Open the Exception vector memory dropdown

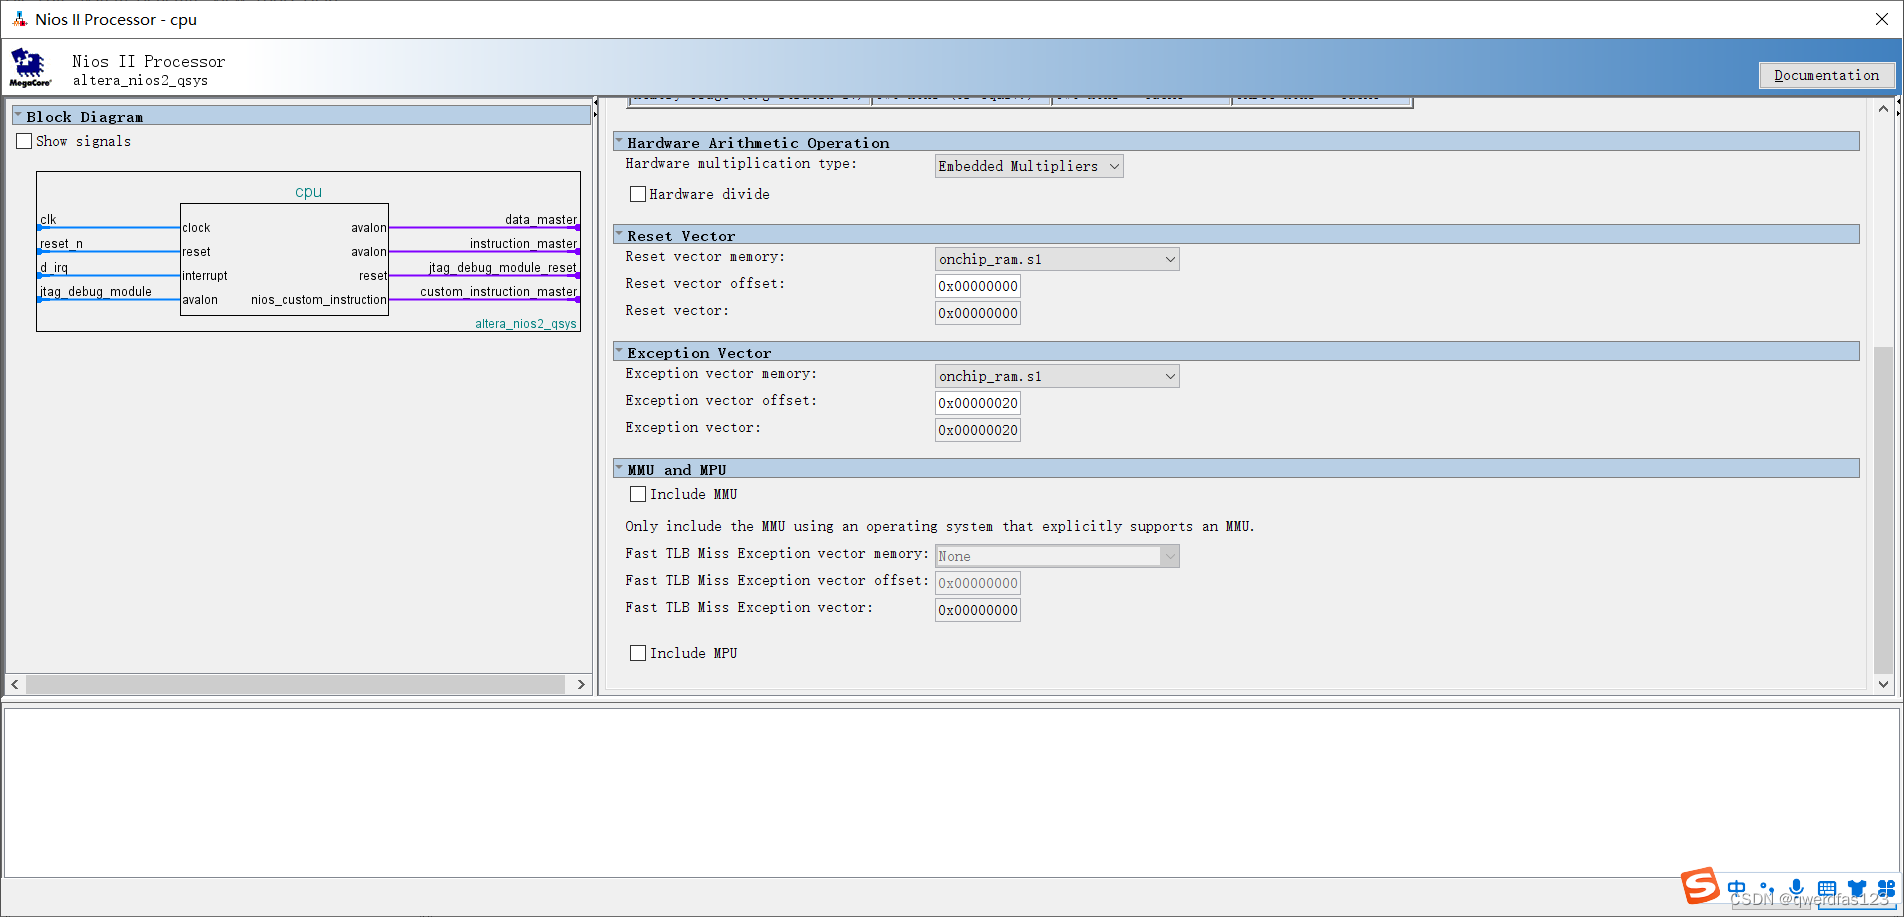pyautogui.click(x=1057, y=376)
